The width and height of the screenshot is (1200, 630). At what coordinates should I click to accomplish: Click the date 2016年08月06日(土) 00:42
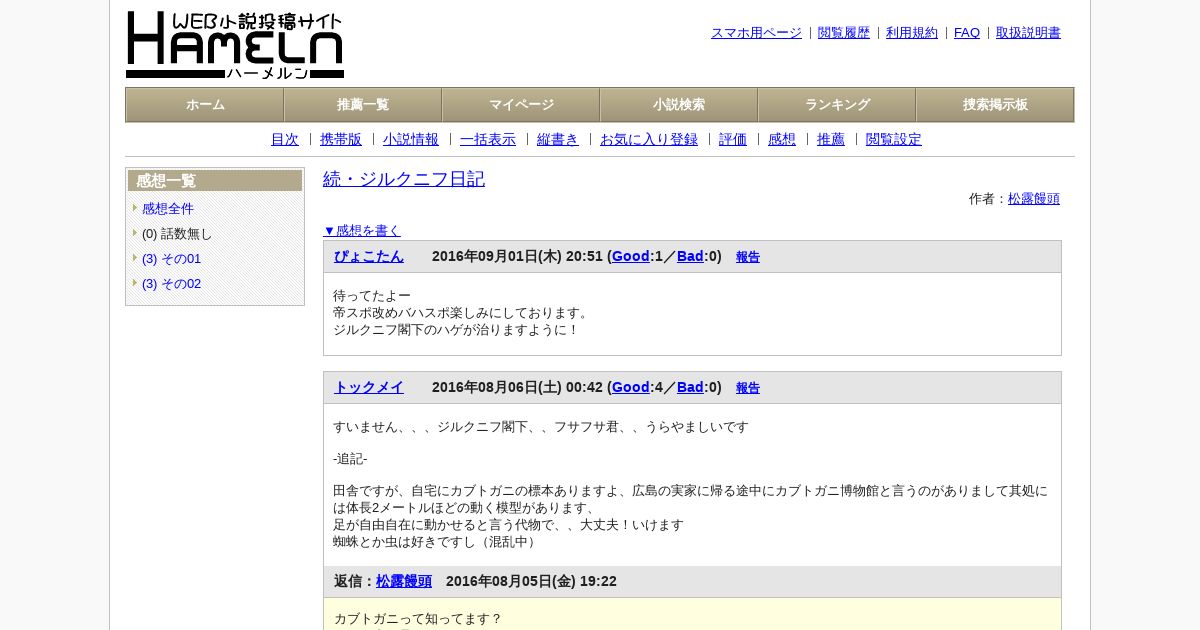pyautogui.click(x=517, y=388)
